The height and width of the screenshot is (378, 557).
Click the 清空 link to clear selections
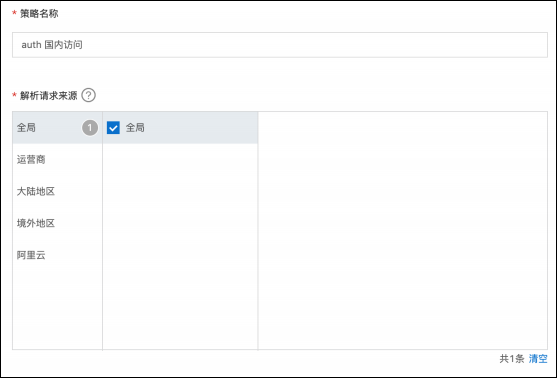click(x=538, y=359)
